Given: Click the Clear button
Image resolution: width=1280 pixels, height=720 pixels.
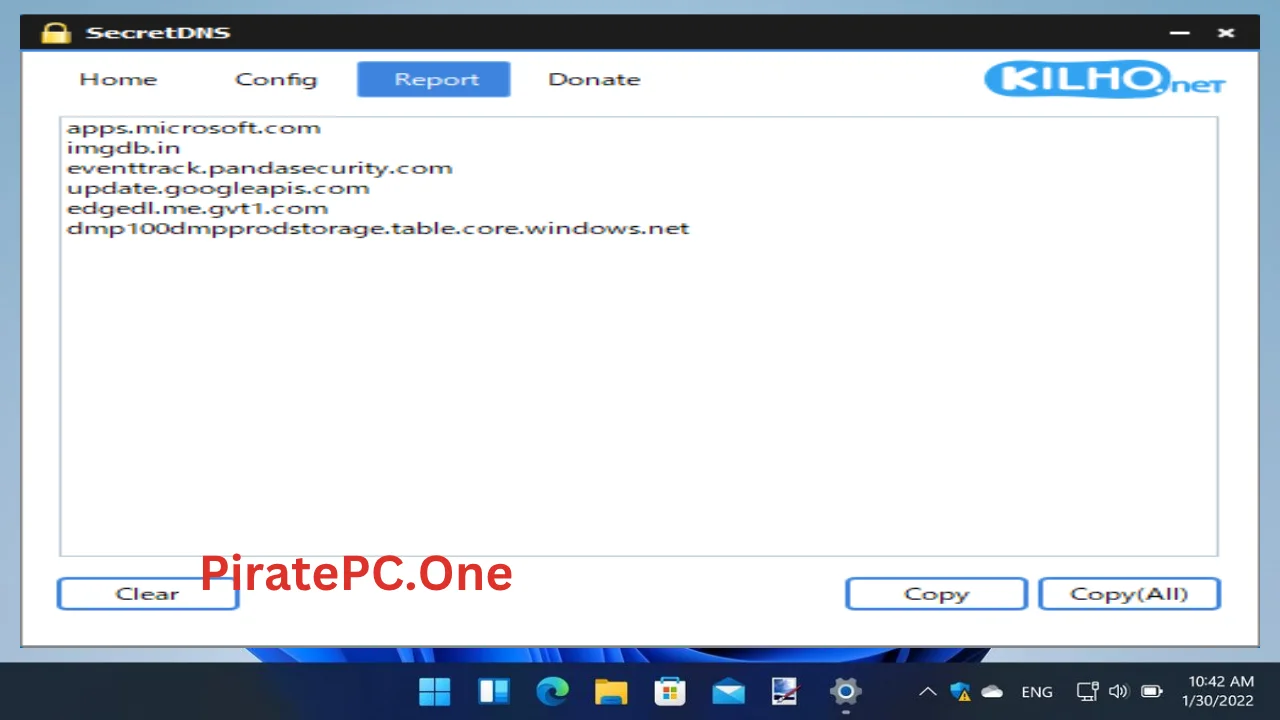Looking at the screenshot, I should (x=147, y=594).
